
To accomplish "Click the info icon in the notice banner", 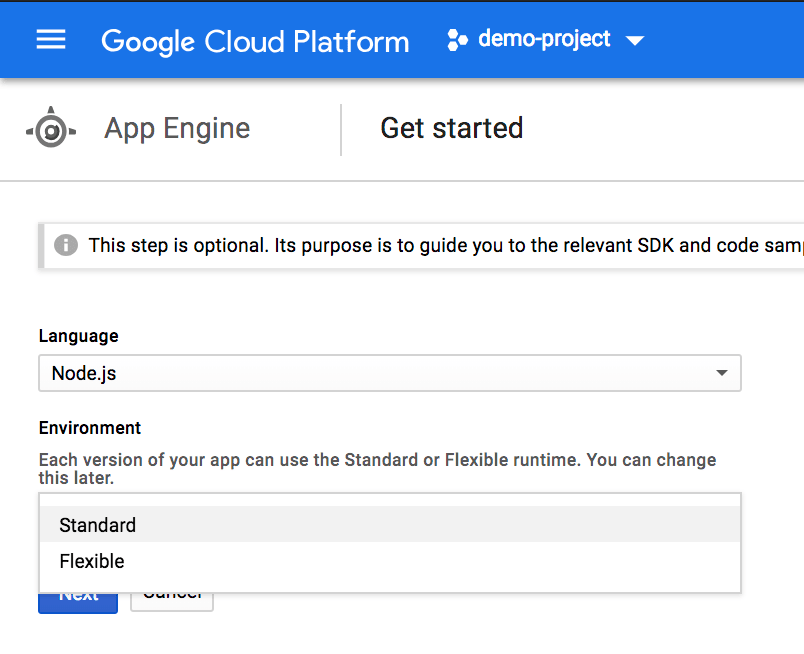I will click(x=66, y=245).
